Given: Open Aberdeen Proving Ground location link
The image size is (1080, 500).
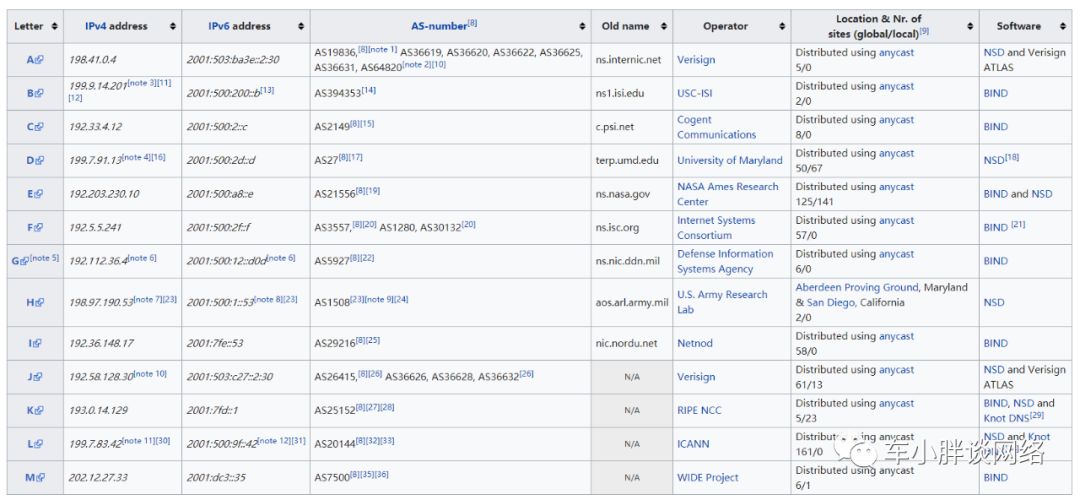Looking at the screenshot, I should [x=857, y=288].
